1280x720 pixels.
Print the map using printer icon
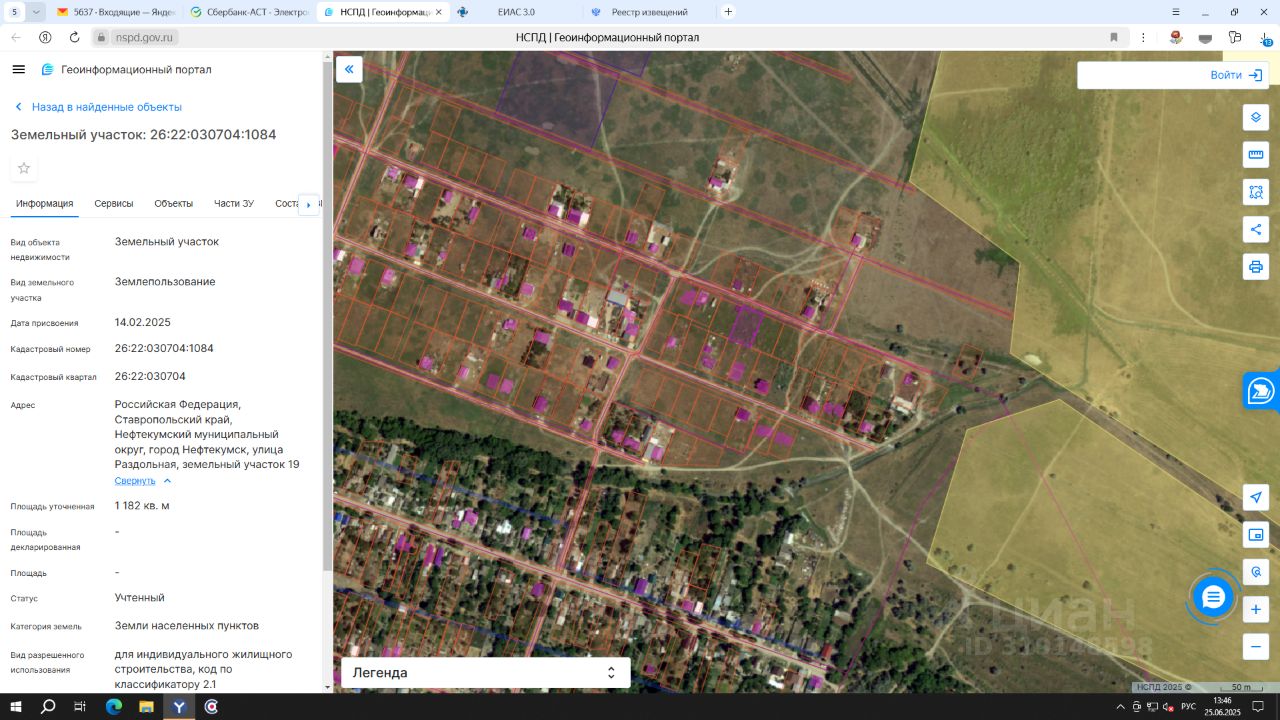pyautogui.click(x=1256, y=267)
